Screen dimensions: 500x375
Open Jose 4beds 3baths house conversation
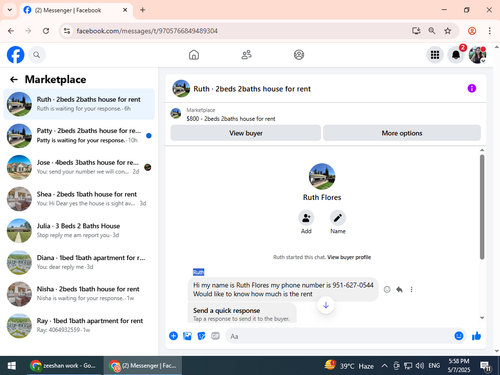(x=79, y=167)
